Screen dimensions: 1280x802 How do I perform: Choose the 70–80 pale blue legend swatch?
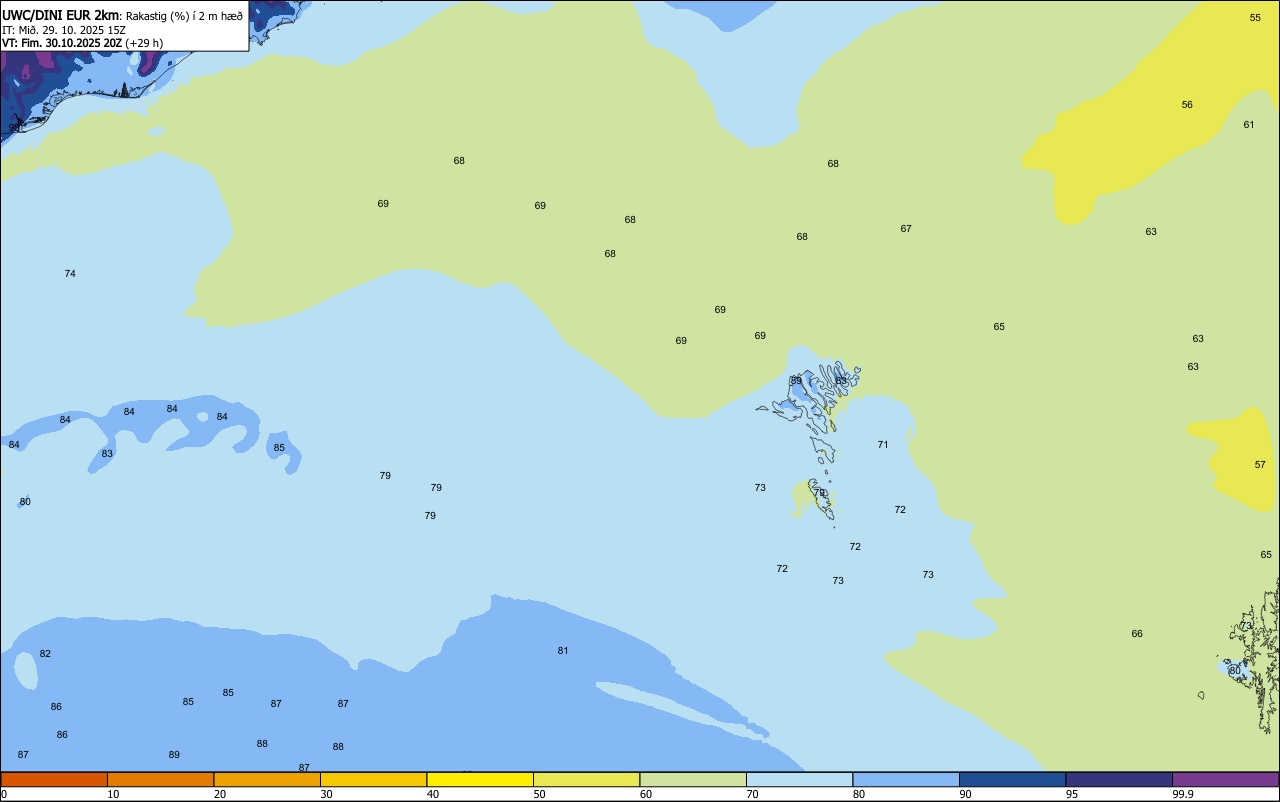[x=799, y=779]
